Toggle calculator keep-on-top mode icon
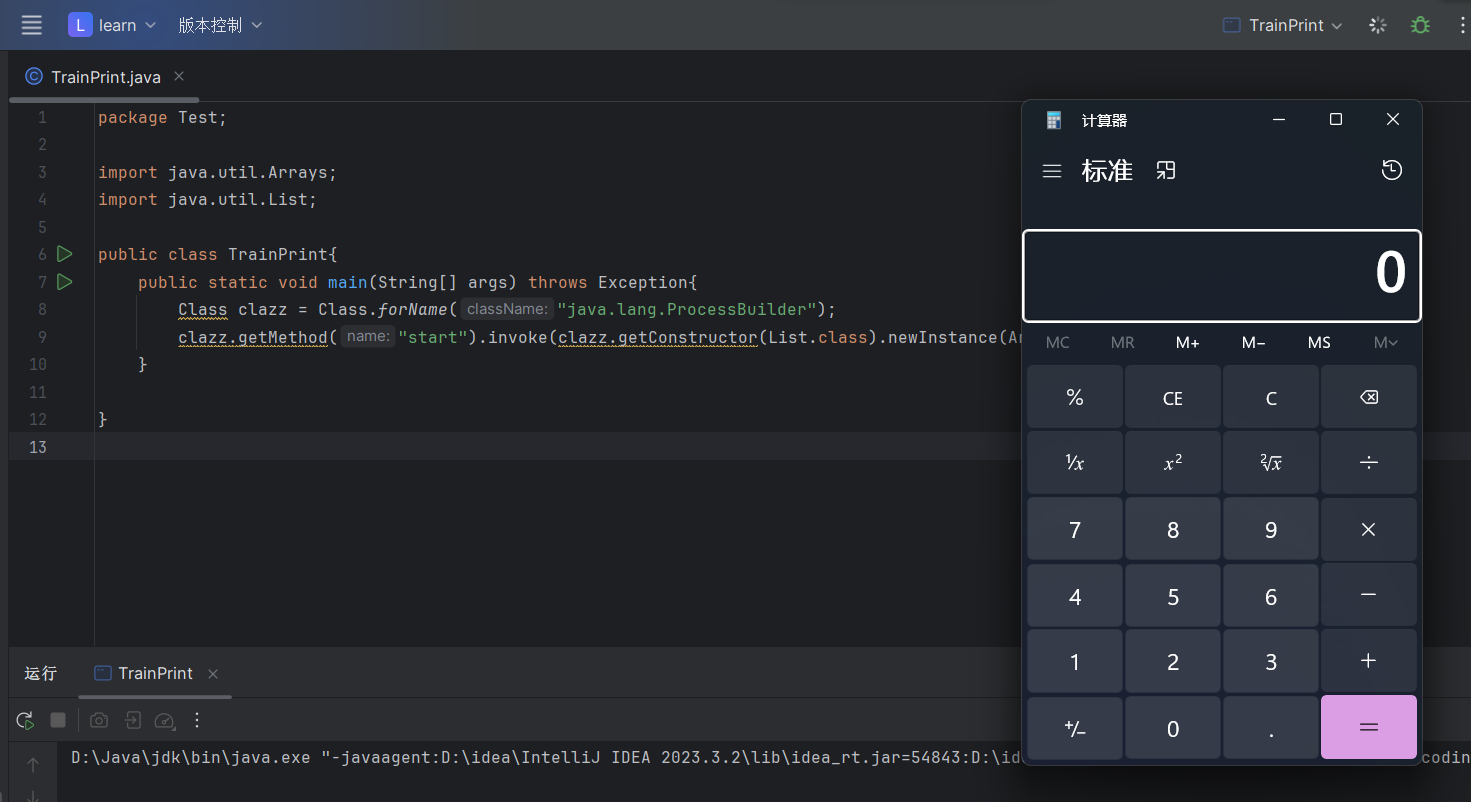The width and height of the screenshot is (1471, 802). coord(1166,171)
